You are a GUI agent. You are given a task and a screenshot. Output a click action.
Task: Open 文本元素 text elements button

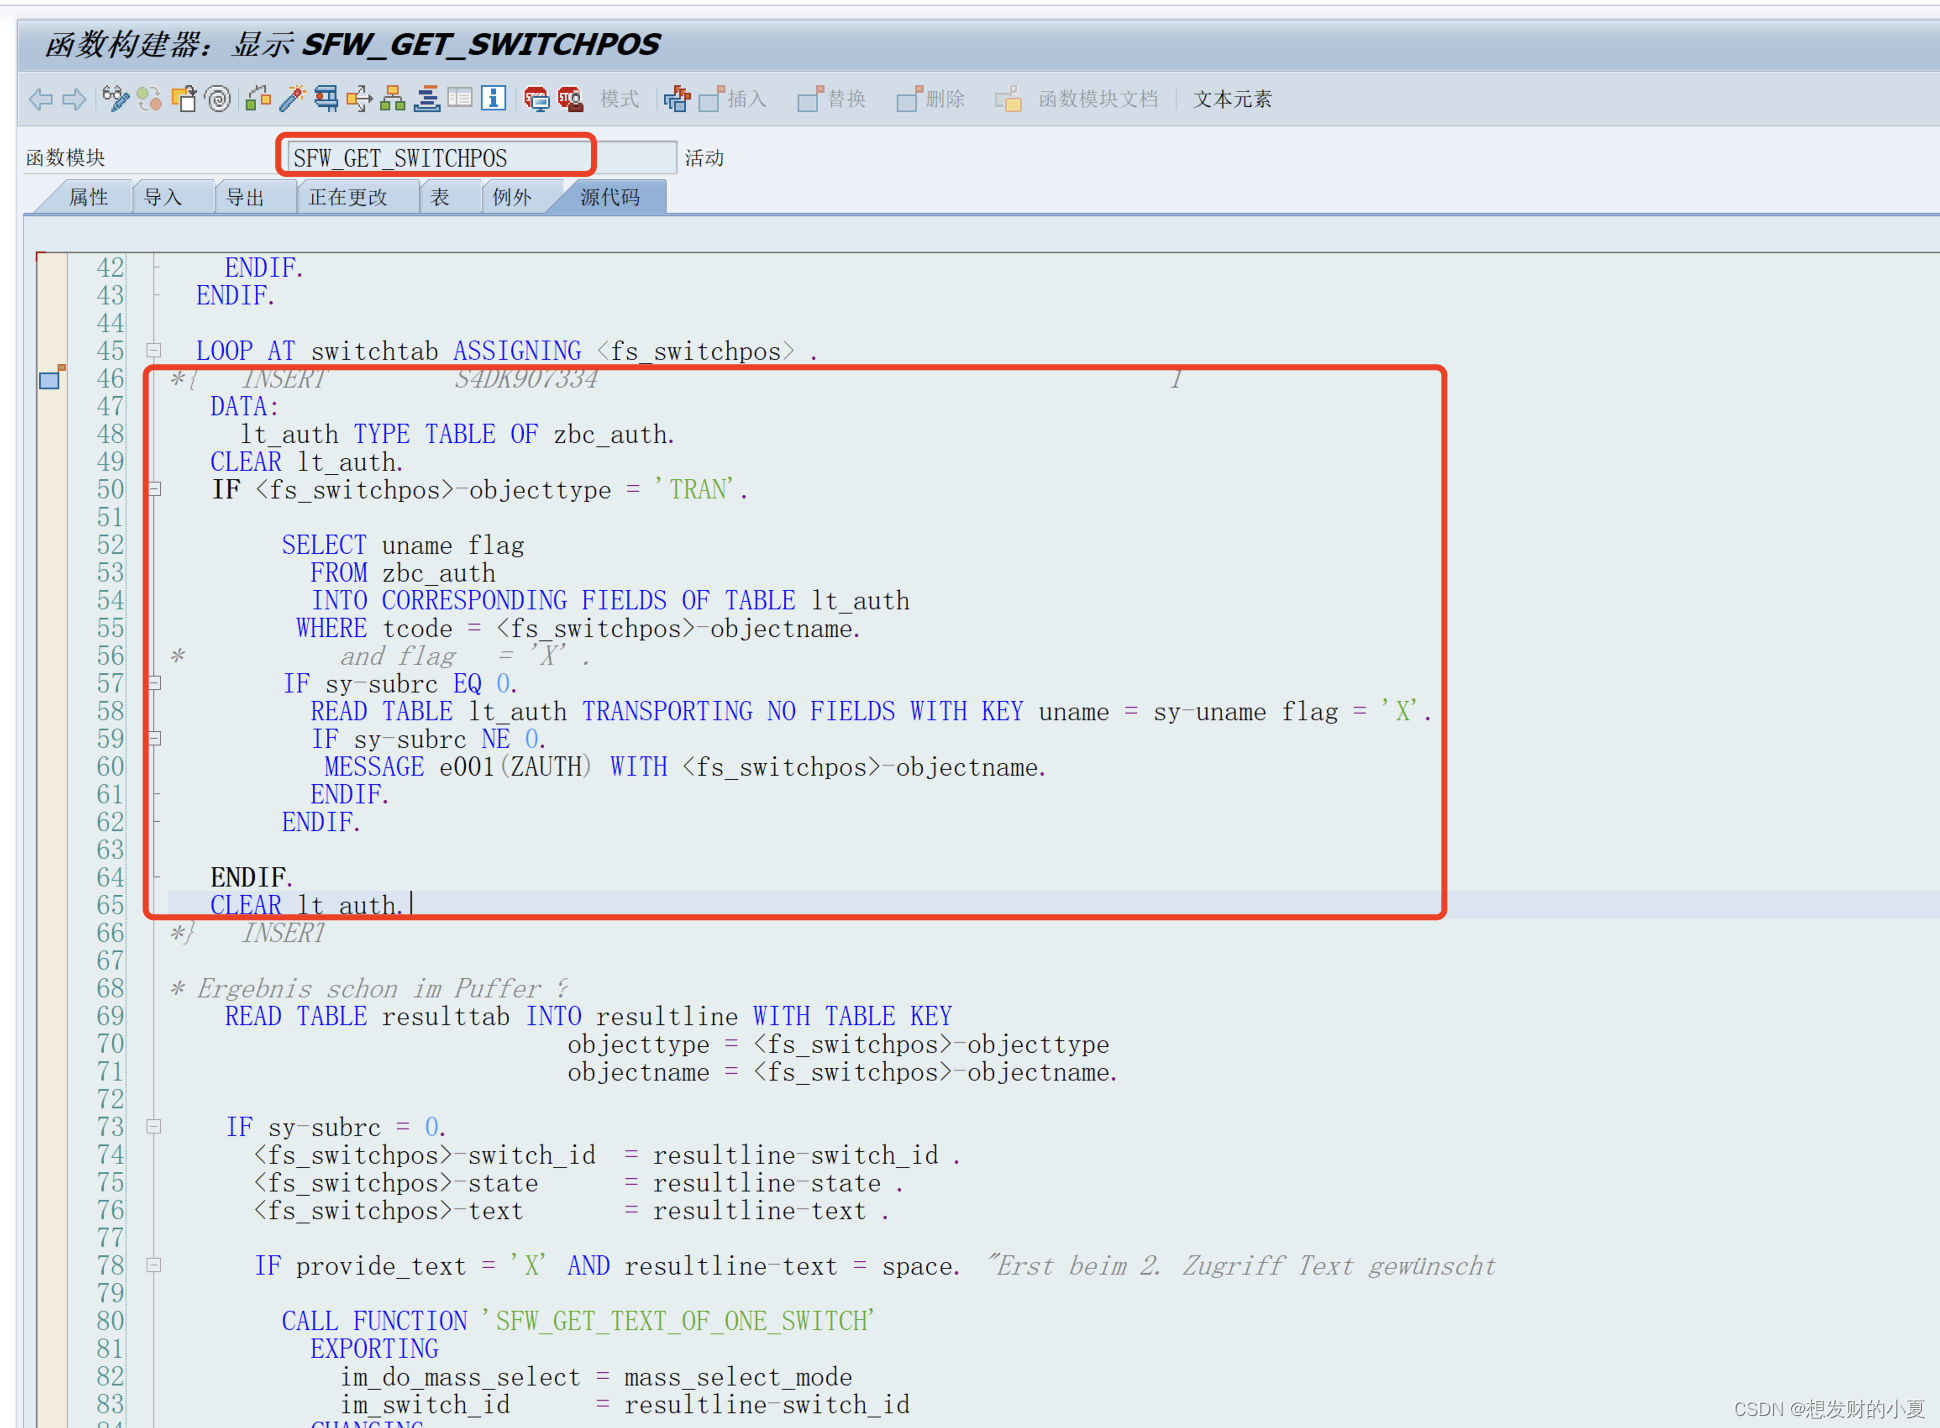pyautogui.click(x=1232, y=99)
